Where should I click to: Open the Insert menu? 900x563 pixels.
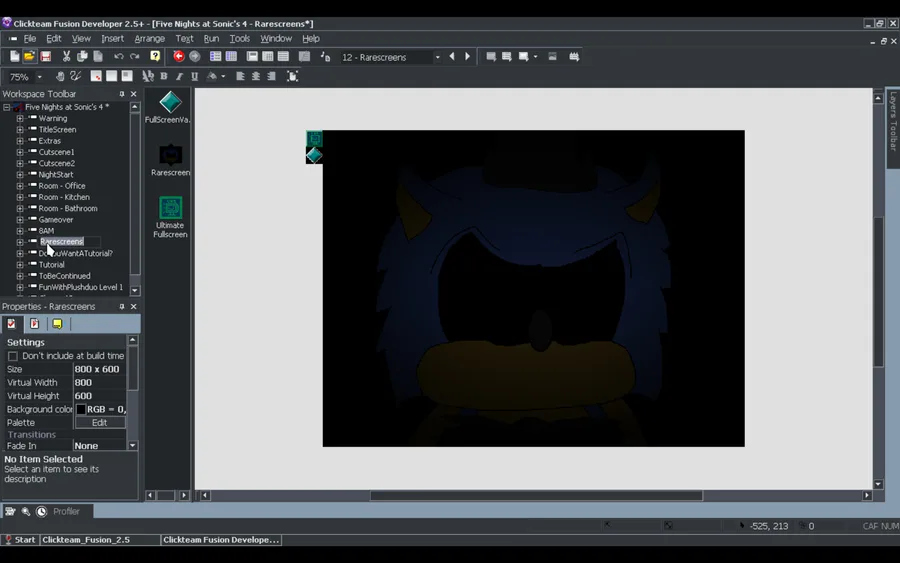pyautogui.click(x=112, y=38)
